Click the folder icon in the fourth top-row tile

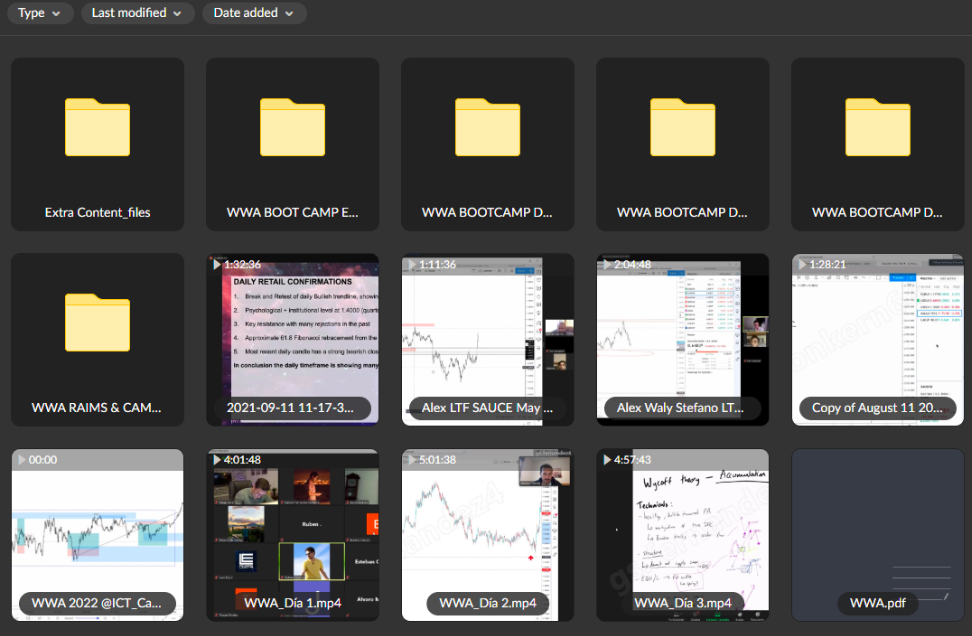(682, 126)
